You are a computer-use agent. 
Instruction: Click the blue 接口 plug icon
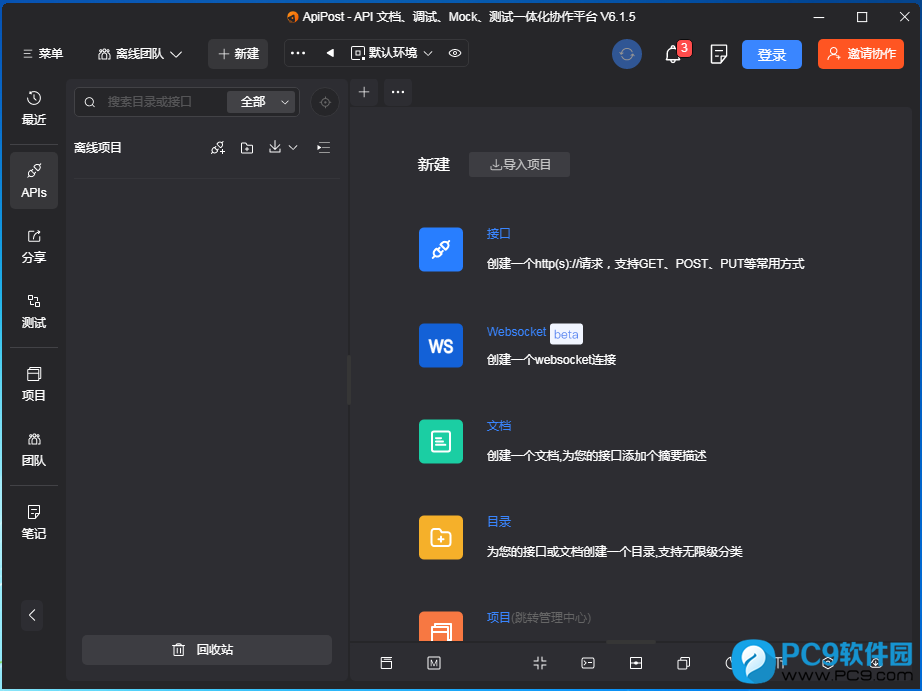pos(441,249)
